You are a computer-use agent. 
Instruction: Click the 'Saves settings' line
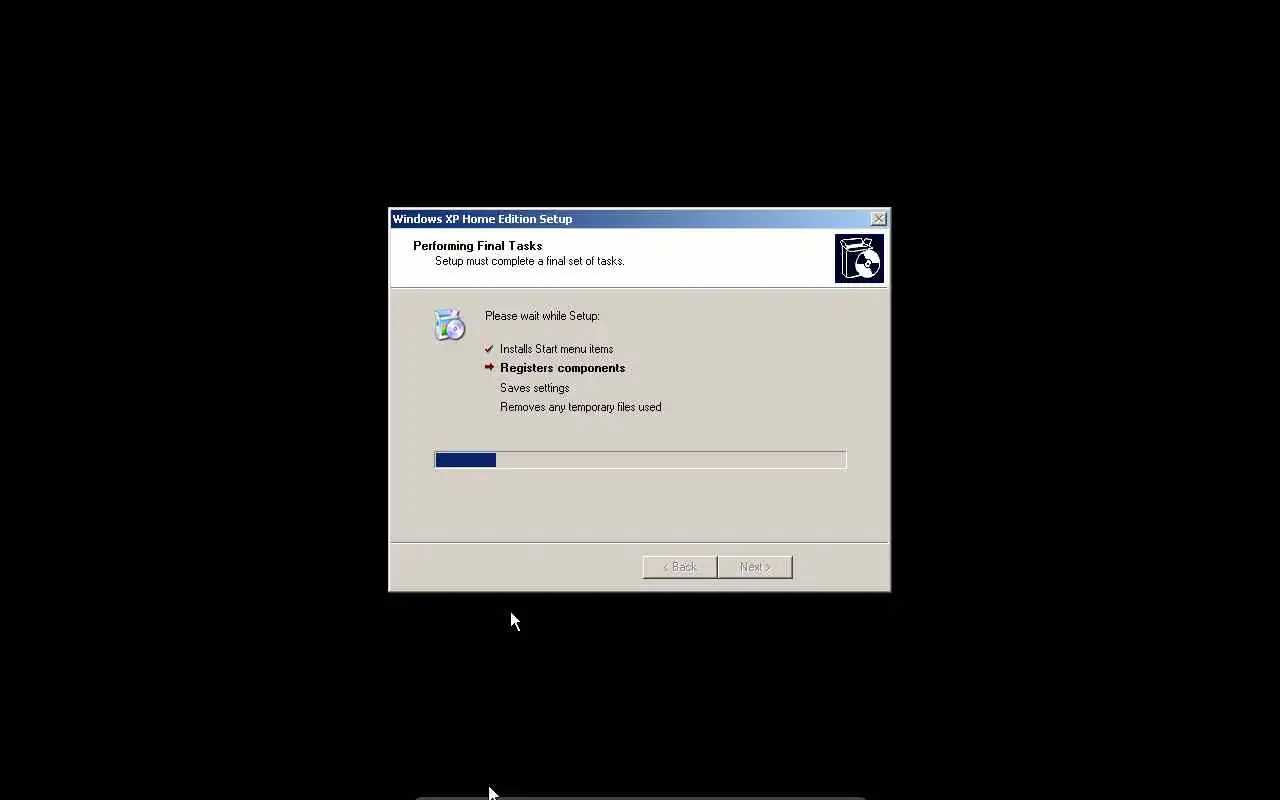click(x=534, y=388)
